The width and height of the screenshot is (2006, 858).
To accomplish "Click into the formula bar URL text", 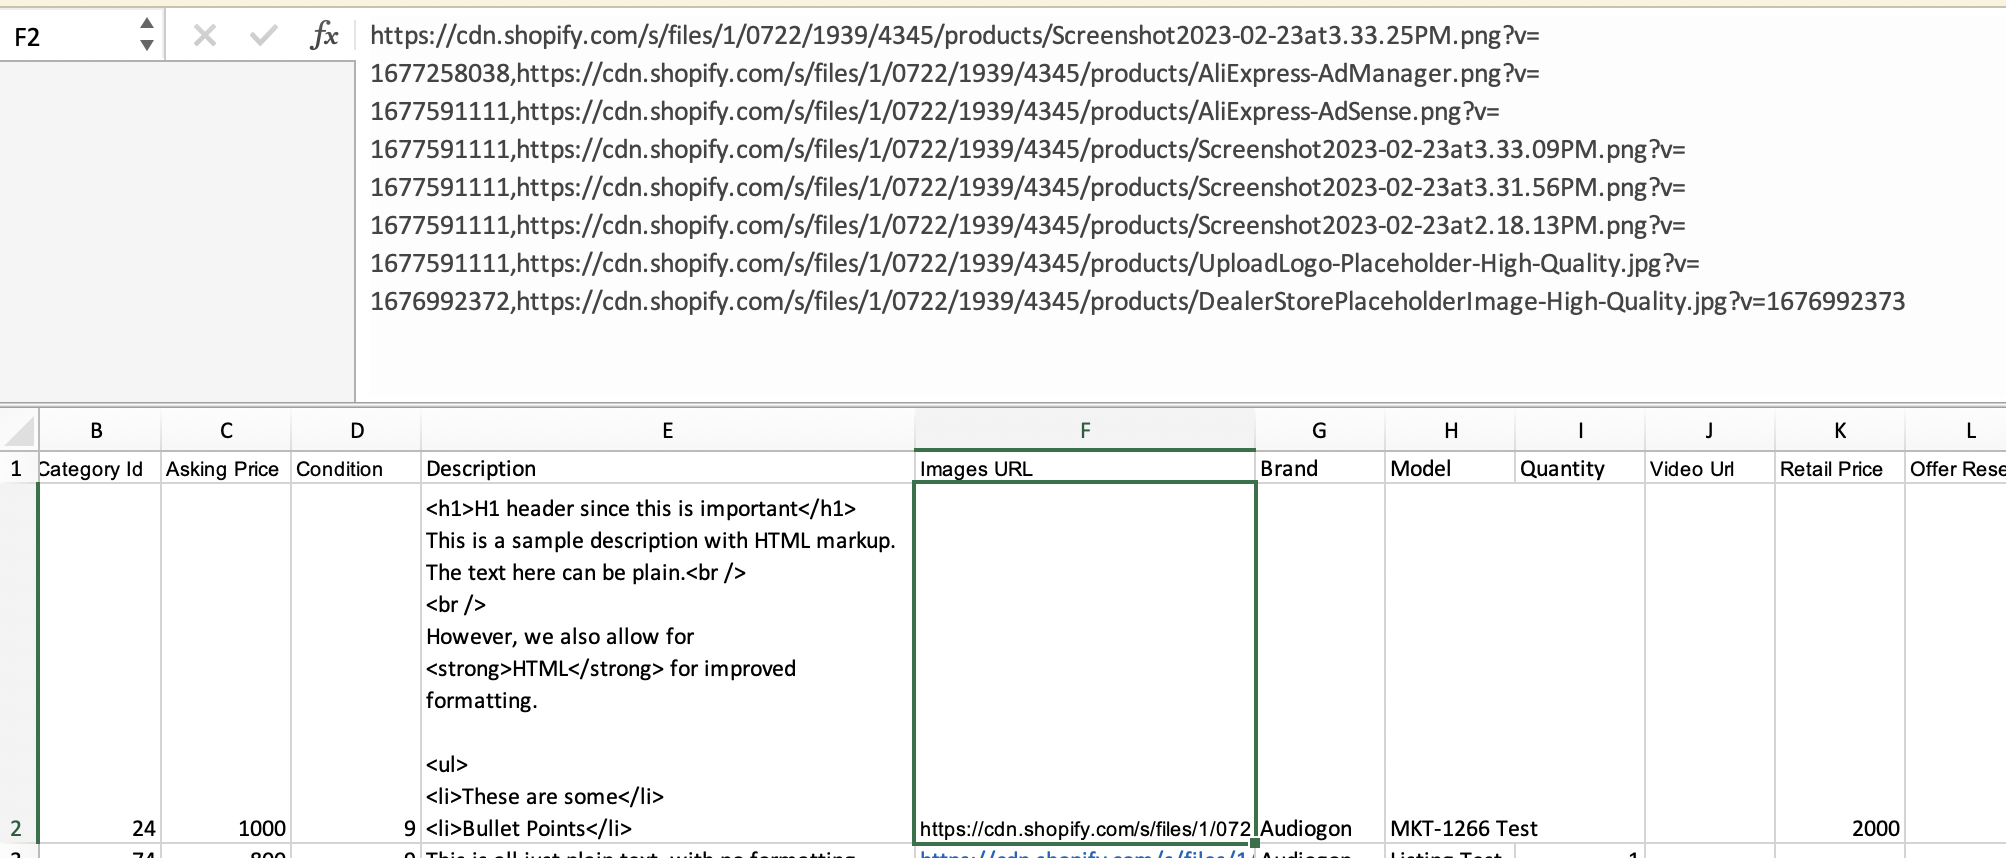I will (x=1137, y=168).
